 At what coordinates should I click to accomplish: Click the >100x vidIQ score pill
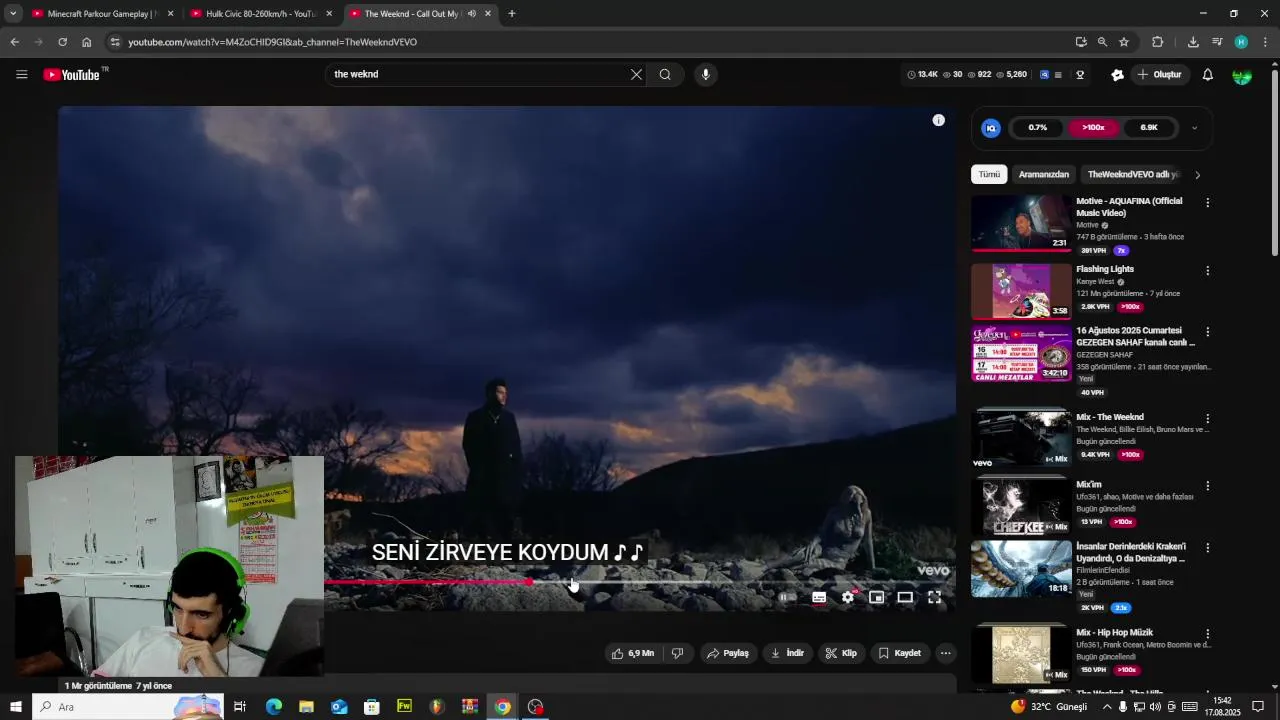tap(1093, 128)
